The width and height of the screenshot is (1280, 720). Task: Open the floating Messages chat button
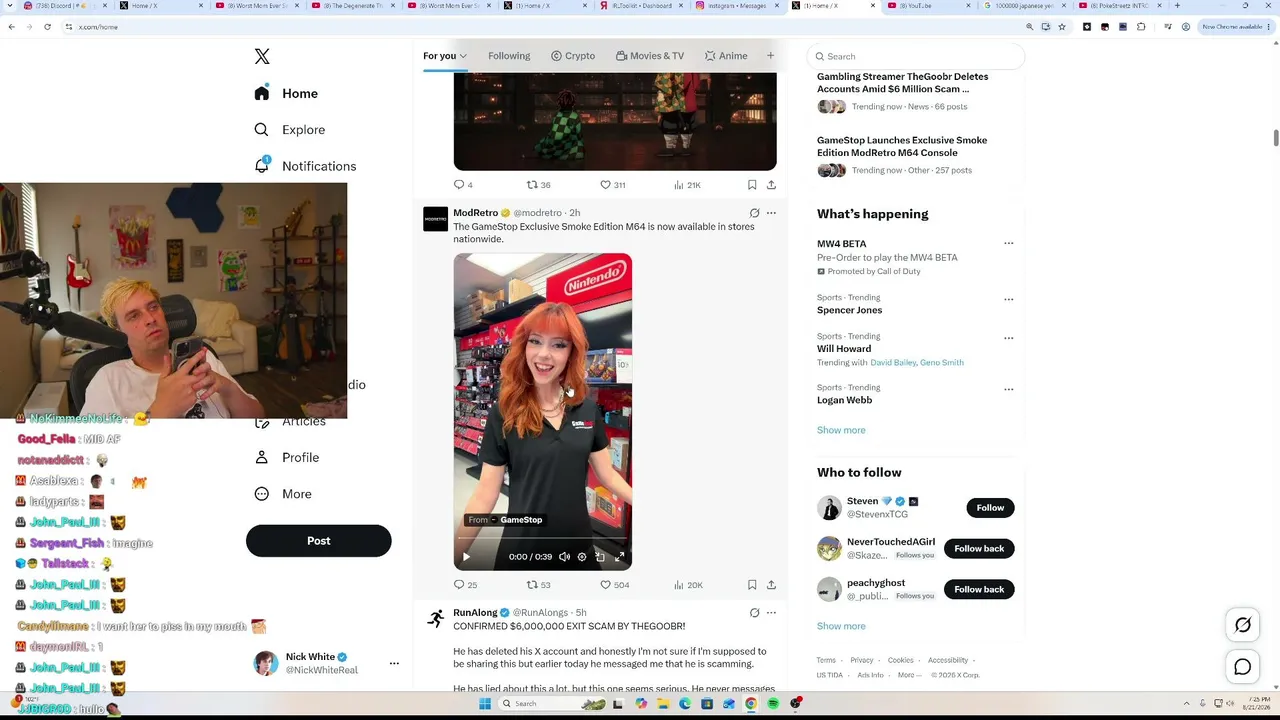point(1243,667)
